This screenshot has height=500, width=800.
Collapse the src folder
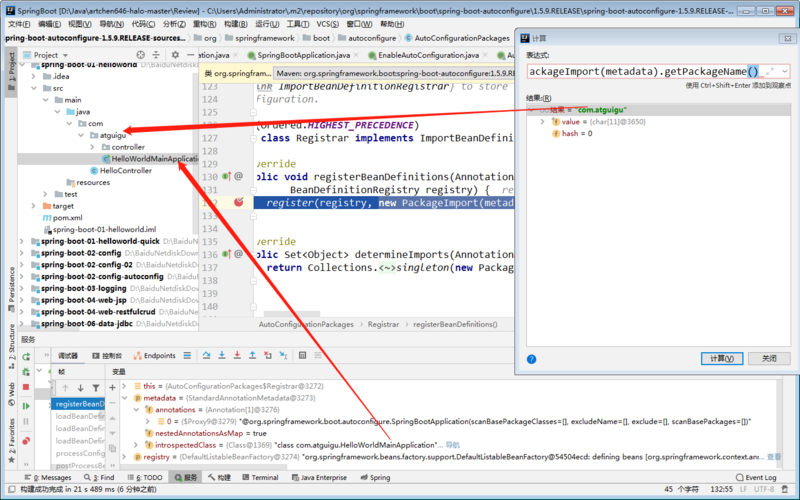(x=34, y=88)
